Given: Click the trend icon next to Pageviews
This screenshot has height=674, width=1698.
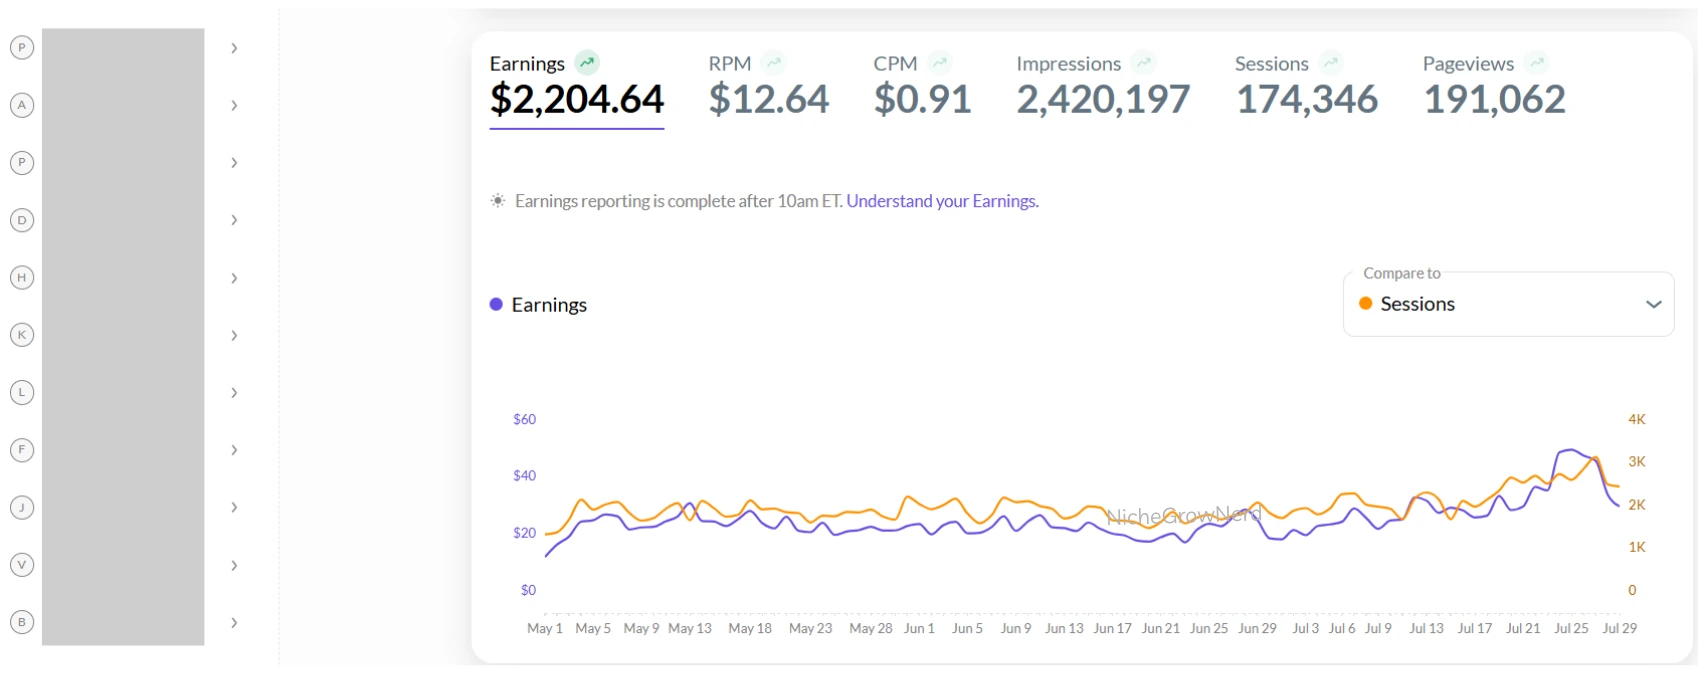Looking at the screenshot, I should click(1537, 63).
